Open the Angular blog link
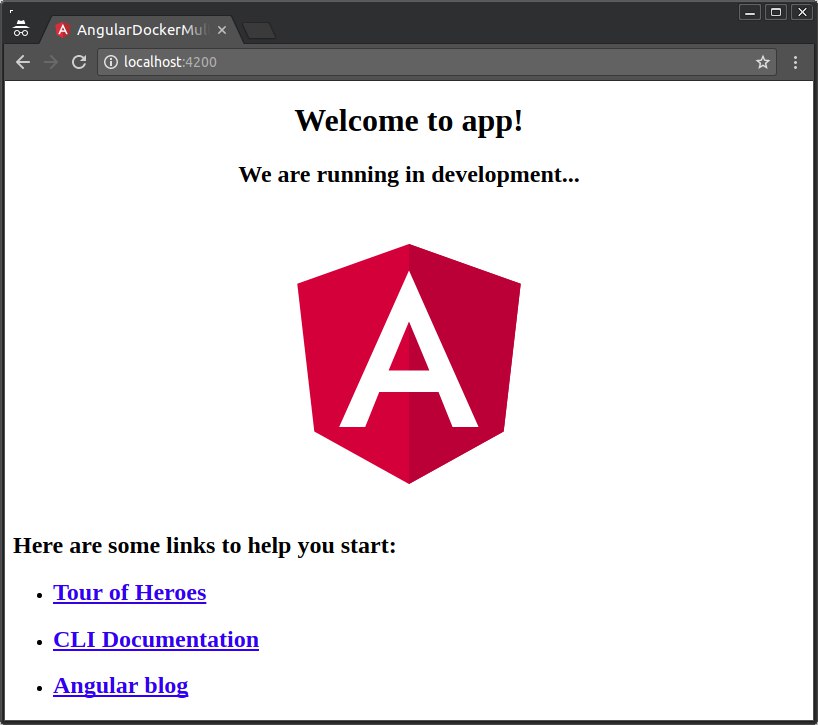 (121, 686)
